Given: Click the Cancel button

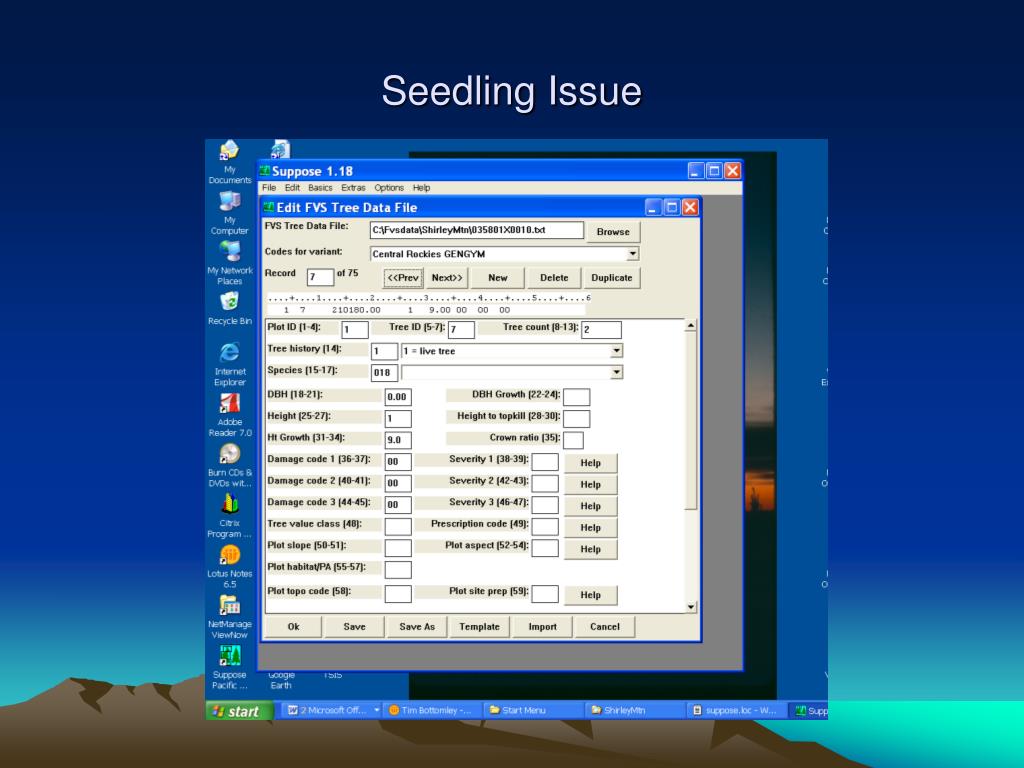Looking at the screenshot, I should 605,626.
